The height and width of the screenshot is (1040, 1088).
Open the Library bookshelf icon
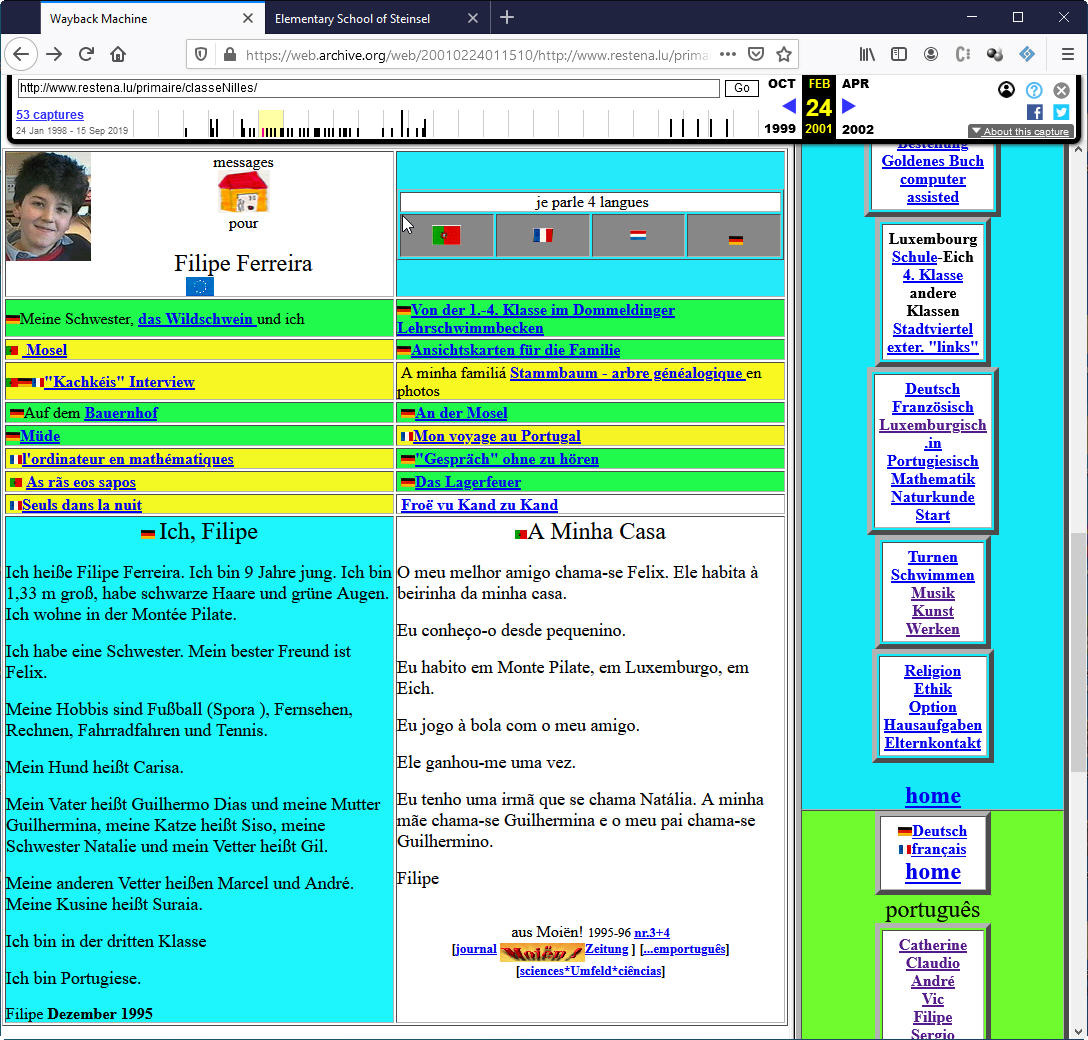click(x=867, y=54)
